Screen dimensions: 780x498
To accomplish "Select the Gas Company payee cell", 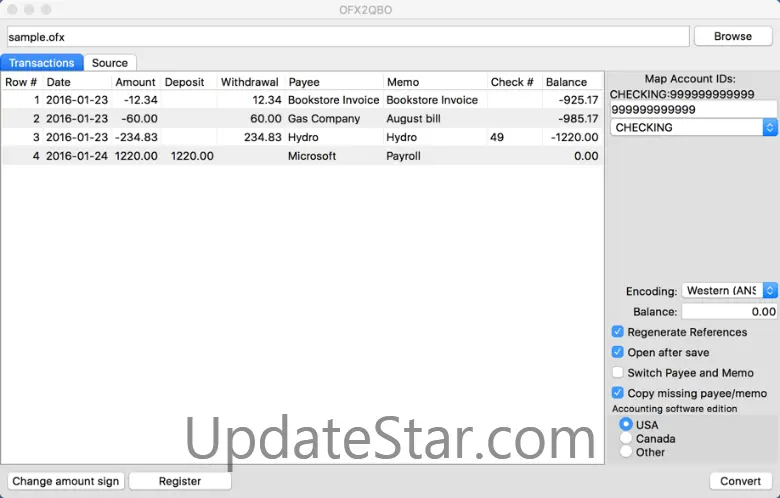I will click(x=334, y=119).
